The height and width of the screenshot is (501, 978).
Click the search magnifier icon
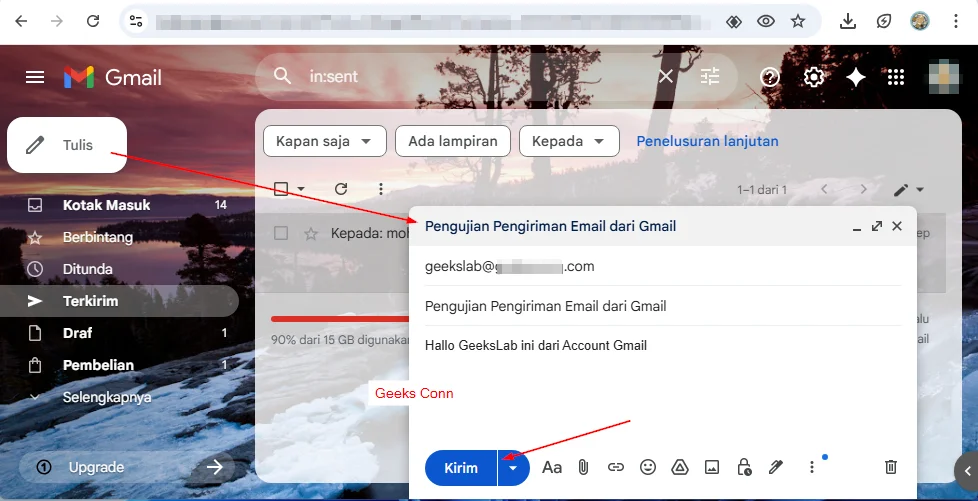click(x=283, y=76)
